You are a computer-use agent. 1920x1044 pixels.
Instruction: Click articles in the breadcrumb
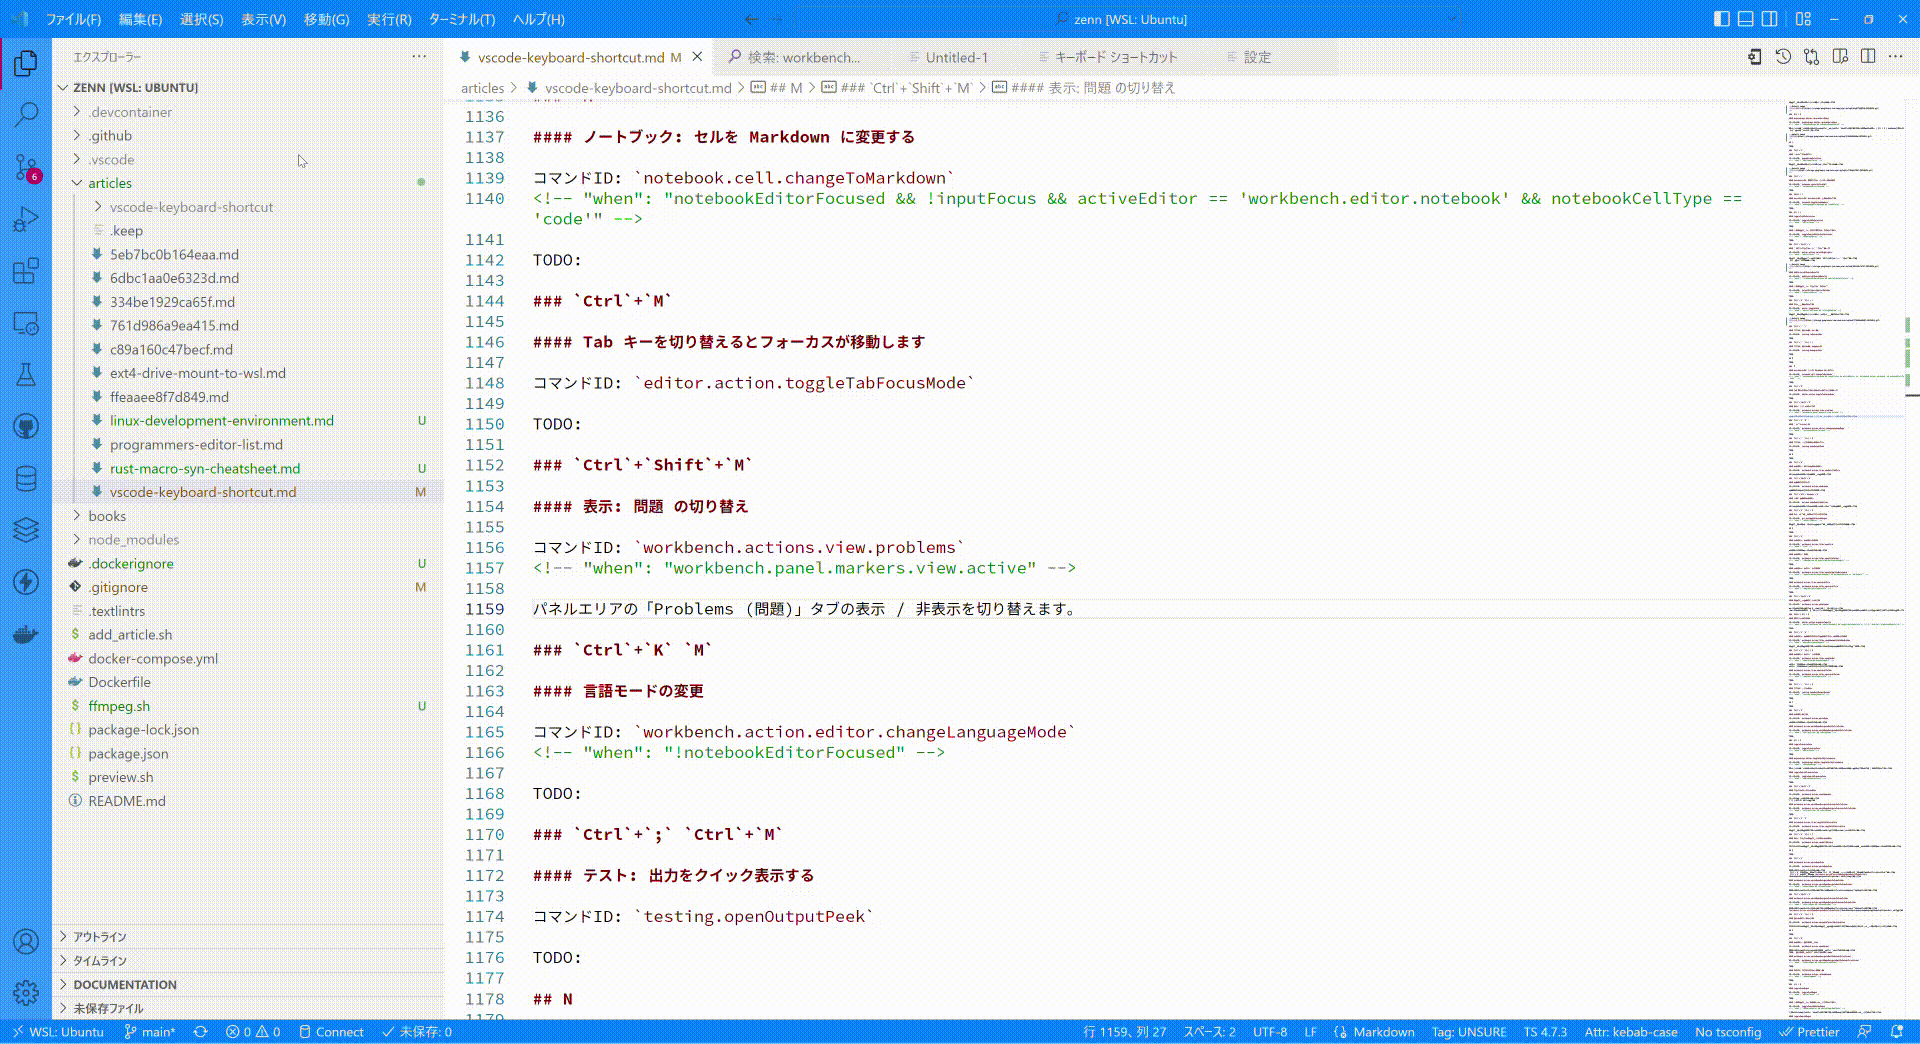pos(482,88)
